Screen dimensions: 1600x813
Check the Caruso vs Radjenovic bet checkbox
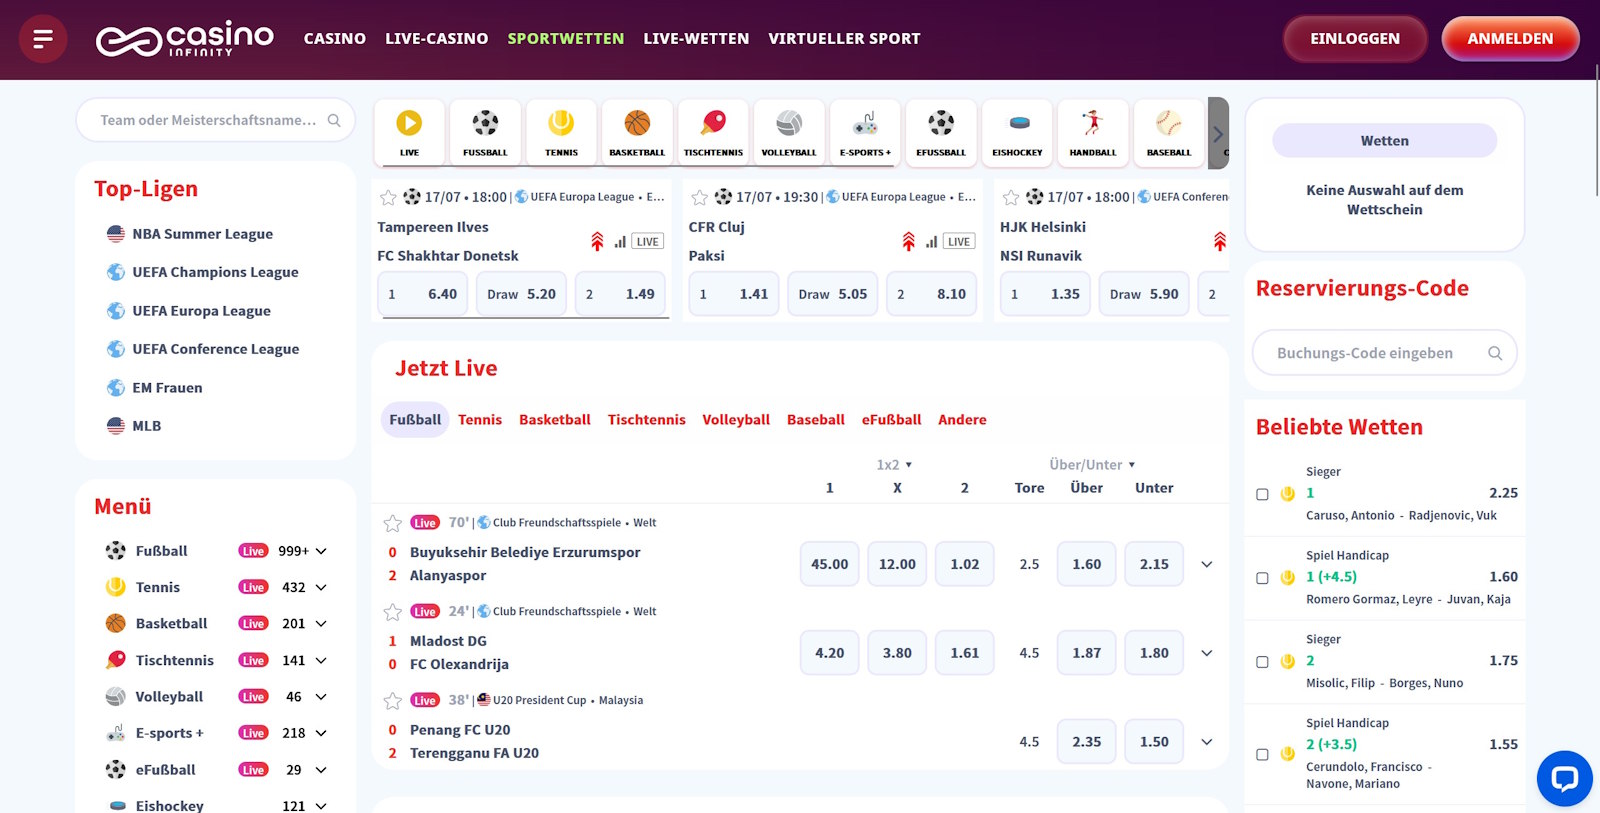coord(1262,494)
